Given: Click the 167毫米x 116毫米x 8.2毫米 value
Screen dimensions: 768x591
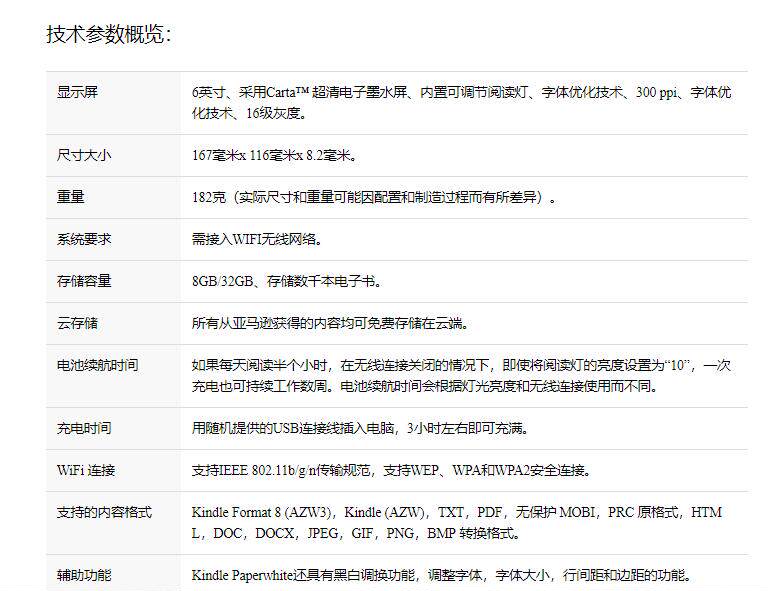Looking at the screenshot, I should tap(275, 155).
